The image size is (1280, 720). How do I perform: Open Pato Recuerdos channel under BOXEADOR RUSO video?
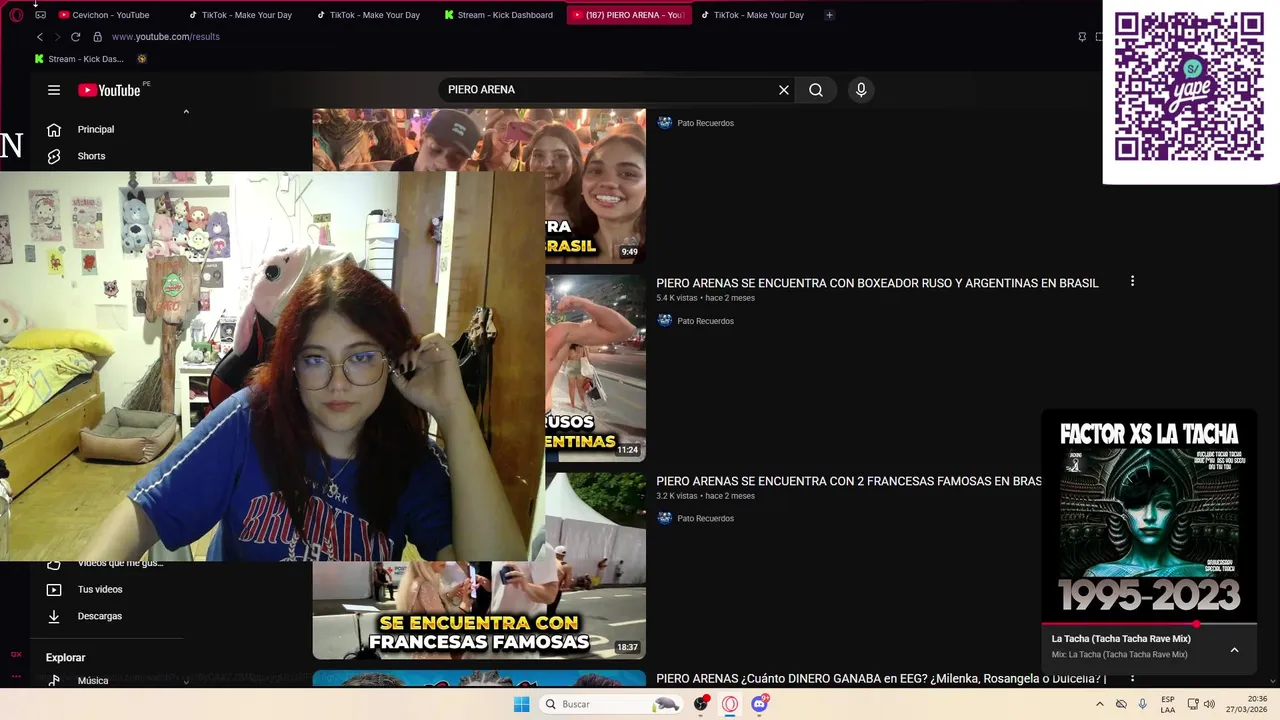[705, 321]
